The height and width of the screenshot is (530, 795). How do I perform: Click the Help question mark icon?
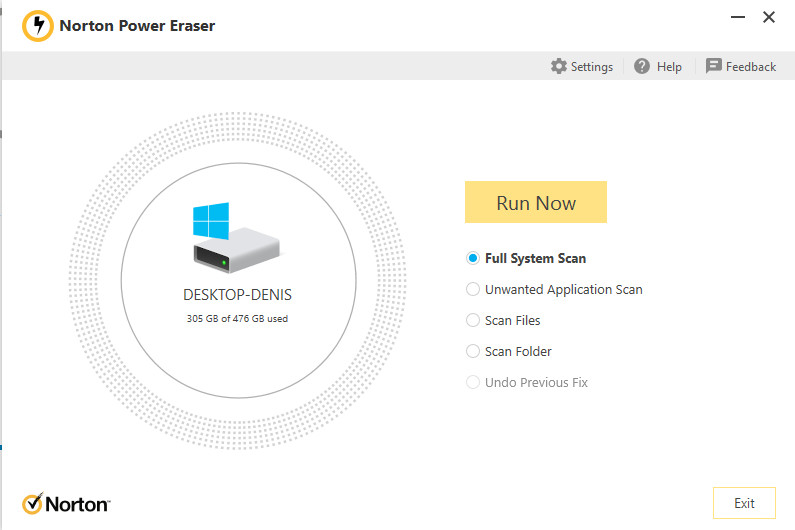pos(642,66)
